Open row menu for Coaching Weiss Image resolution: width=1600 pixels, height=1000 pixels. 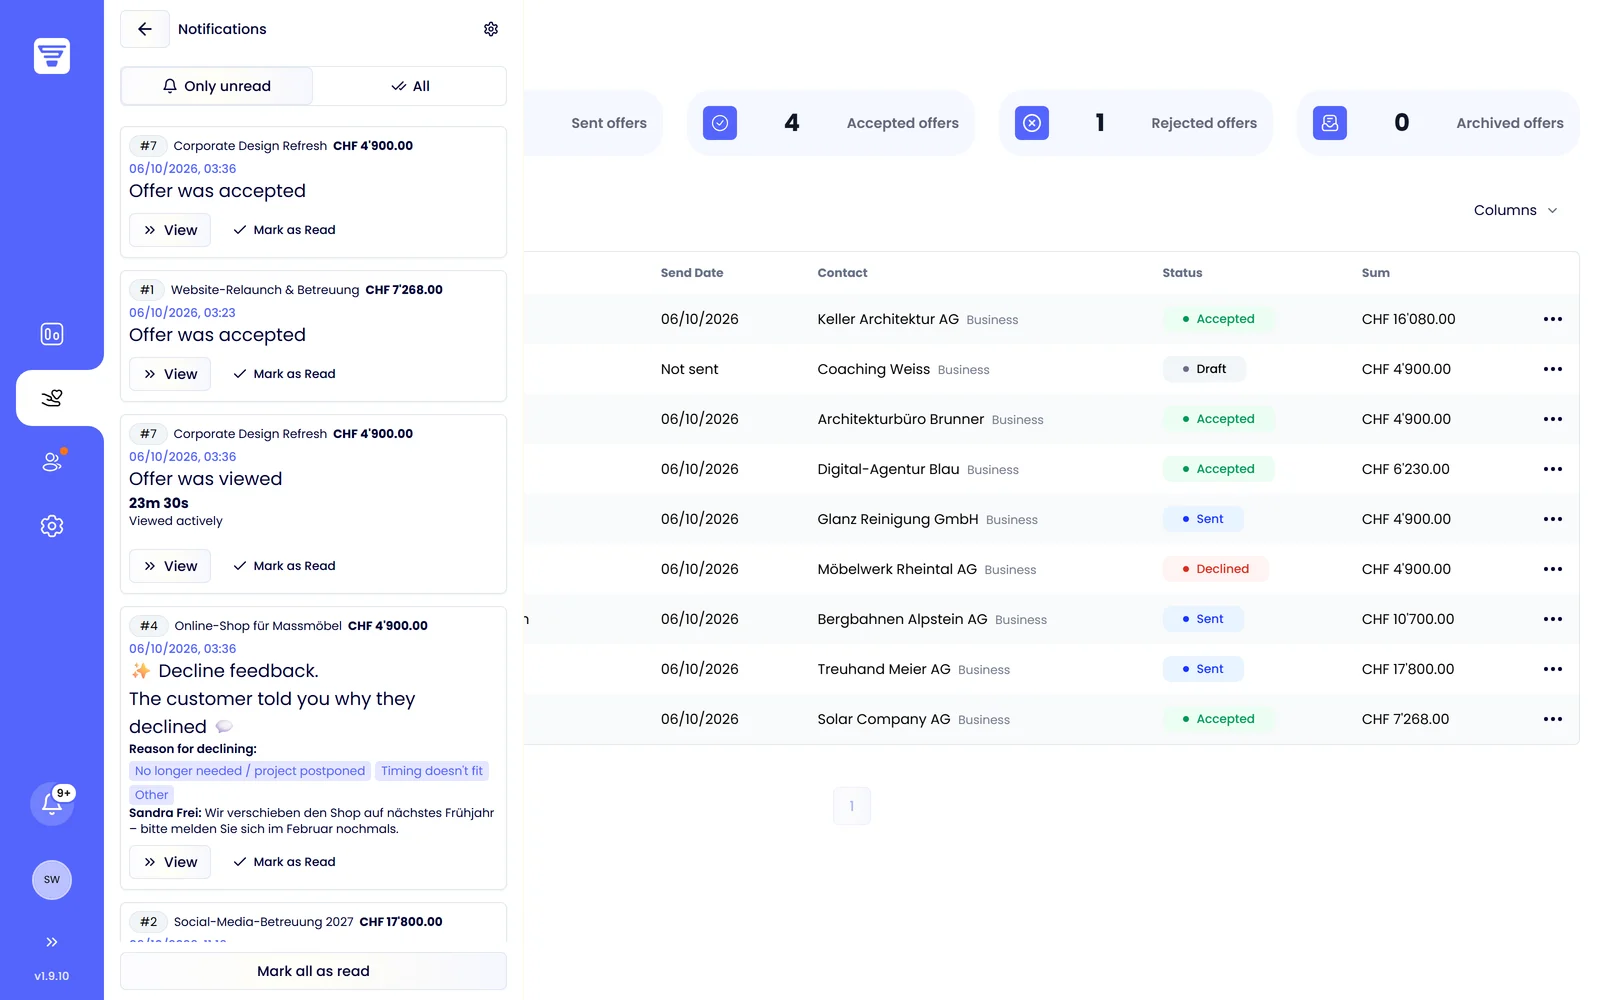pyautogui.click(x=1552, y=369)
